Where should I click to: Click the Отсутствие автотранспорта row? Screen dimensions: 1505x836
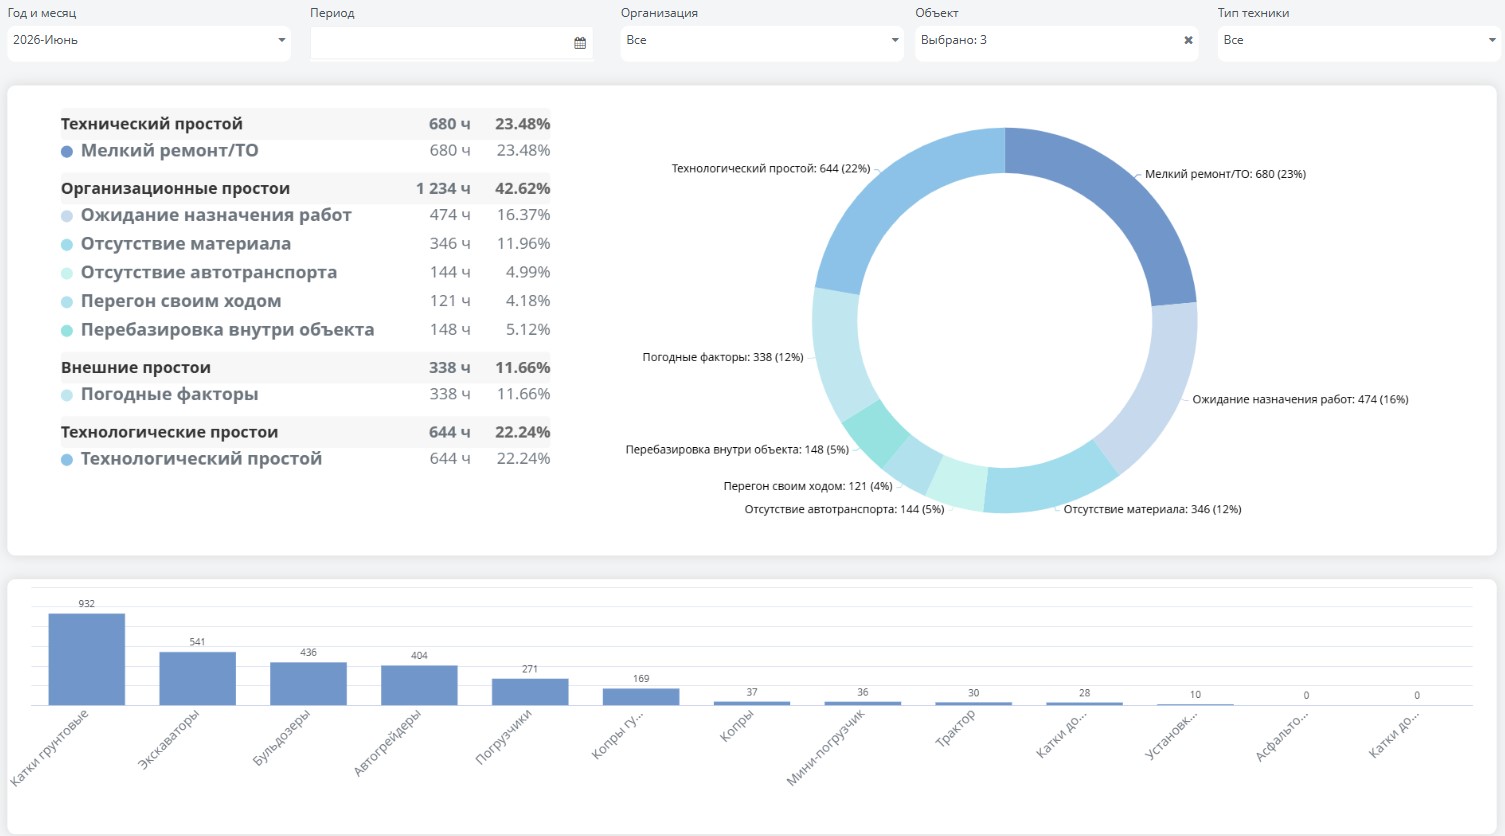point(305,272)
